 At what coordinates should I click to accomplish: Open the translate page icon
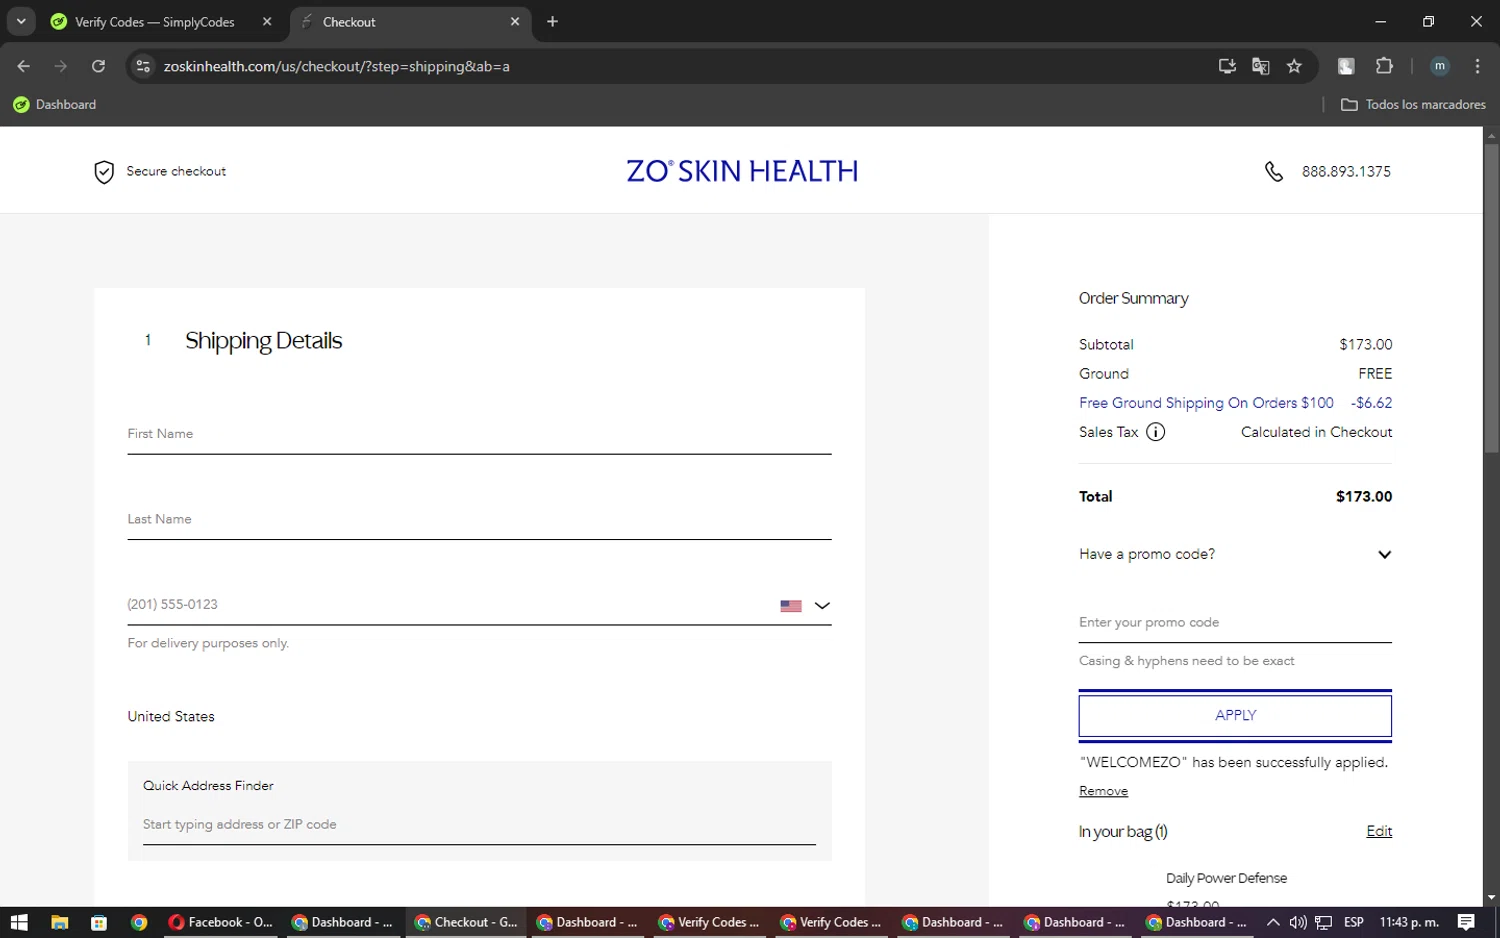point(1261,66)
